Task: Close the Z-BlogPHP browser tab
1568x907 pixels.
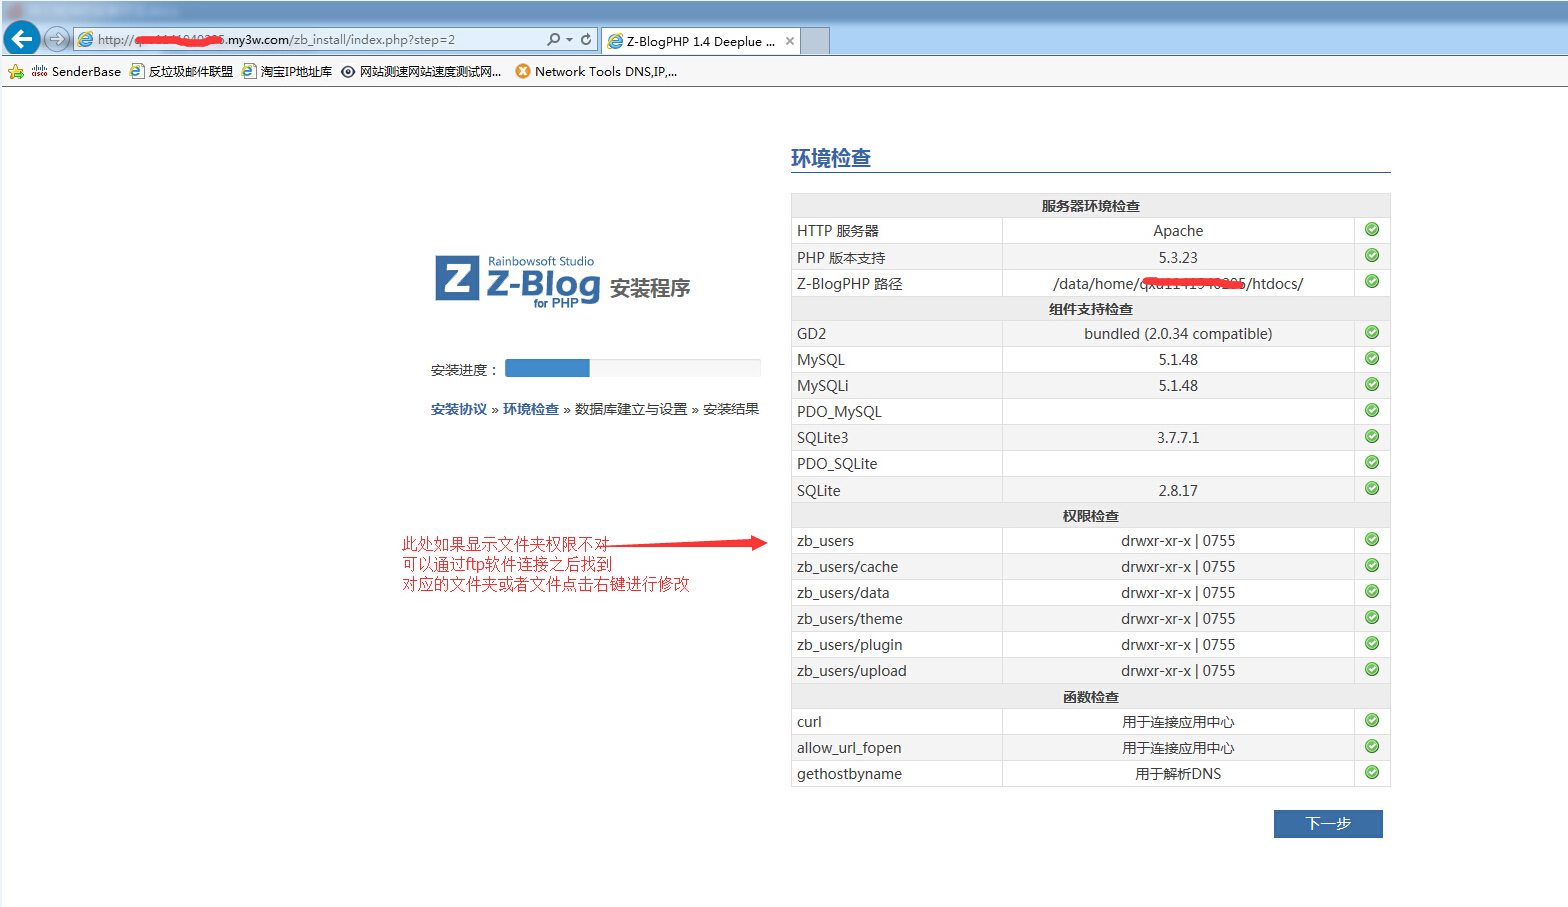Action: 790,41
